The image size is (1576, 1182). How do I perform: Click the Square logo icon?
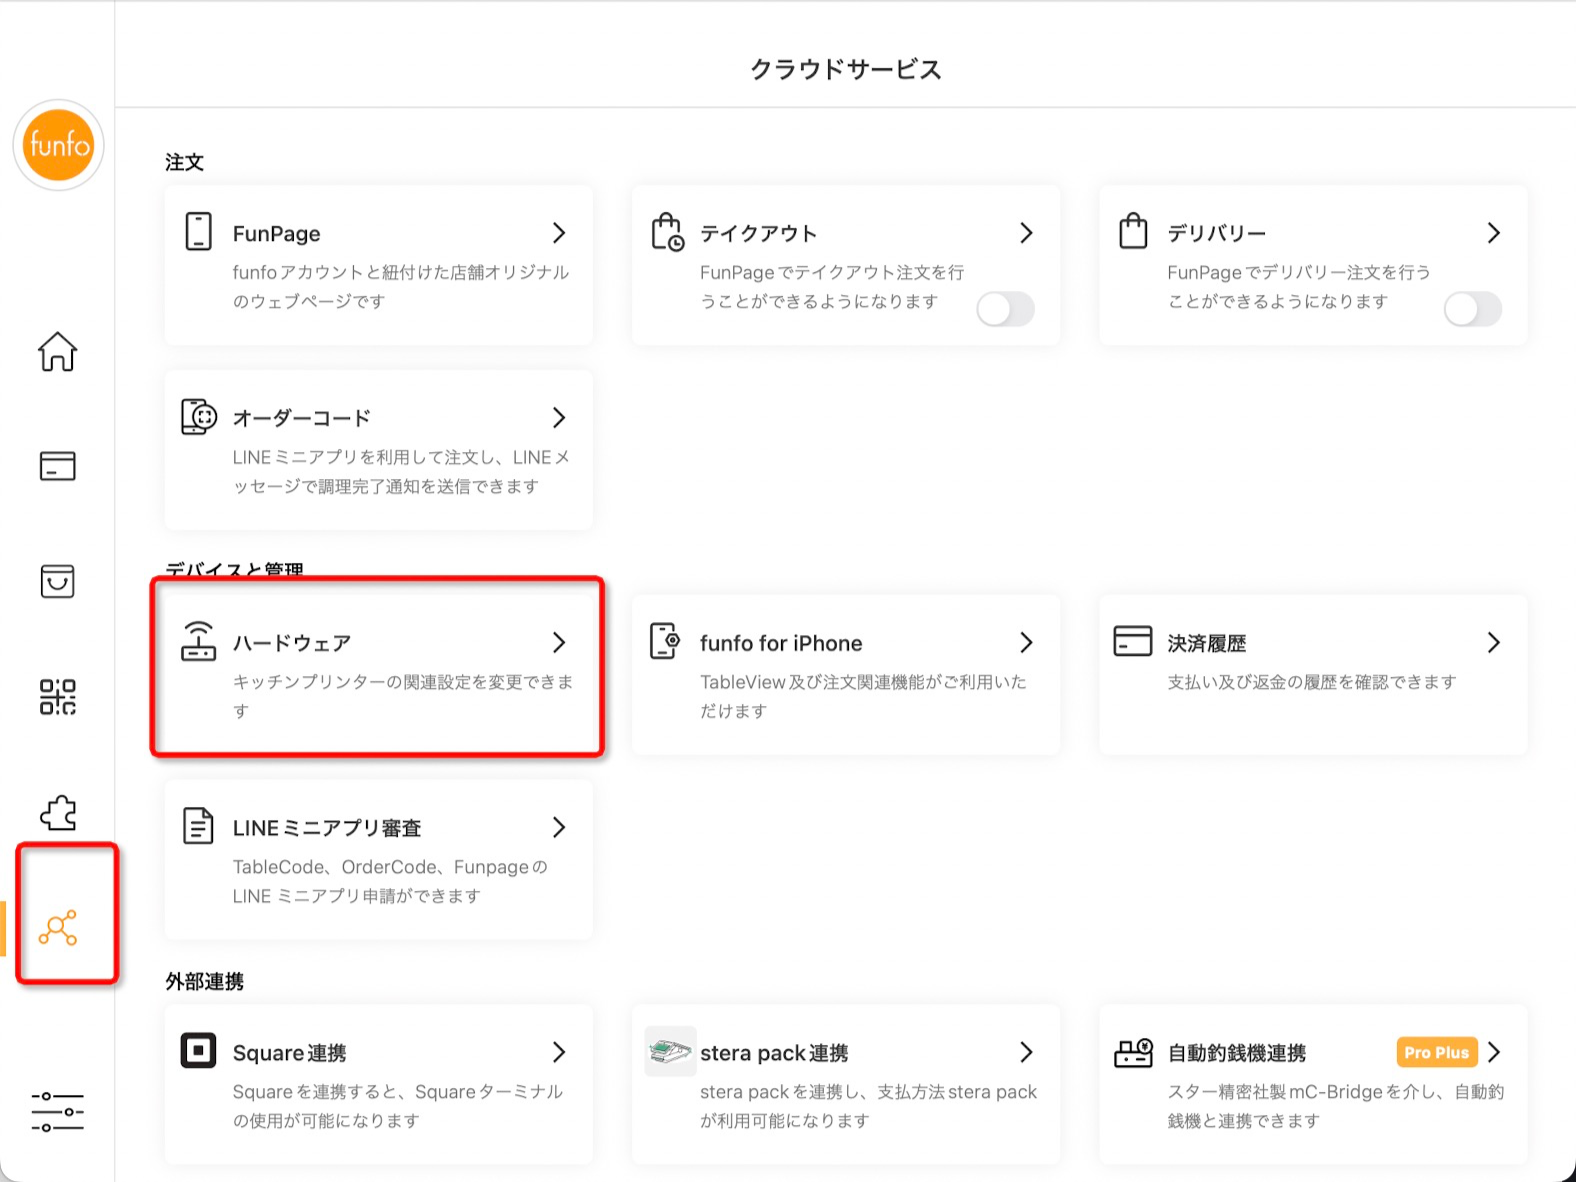(198, 1051)
